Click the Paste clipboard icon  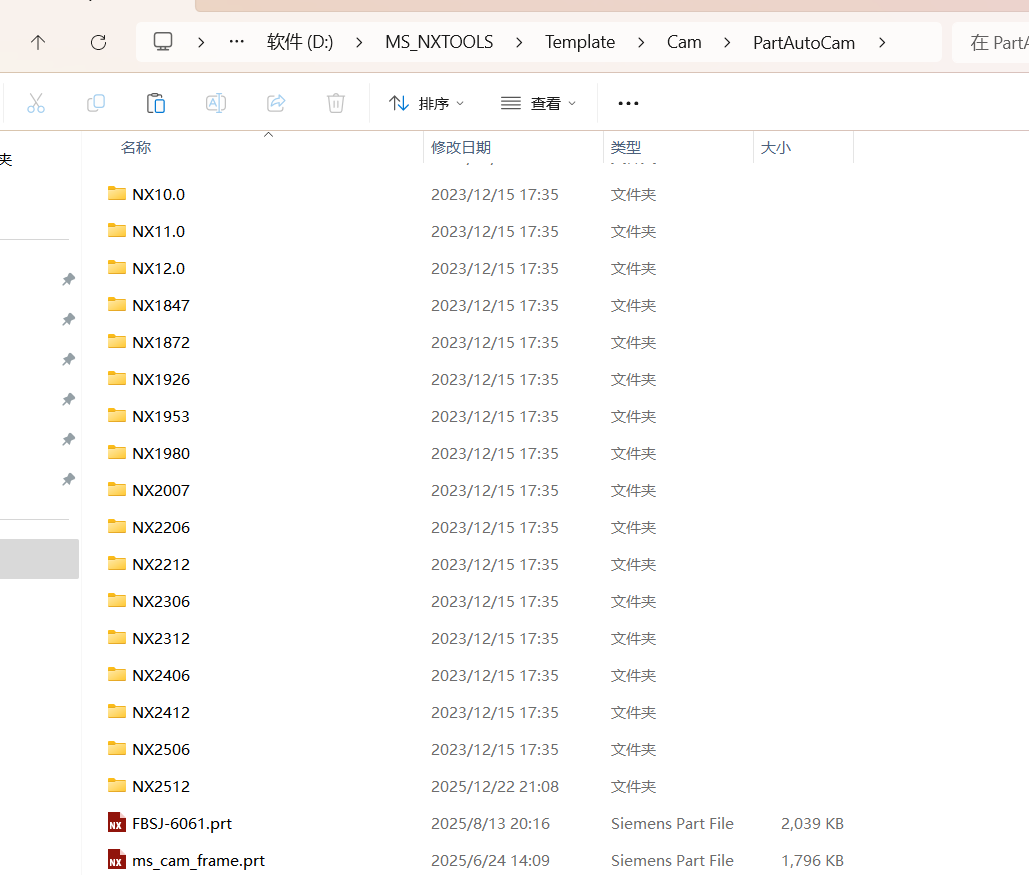point(156,103)
